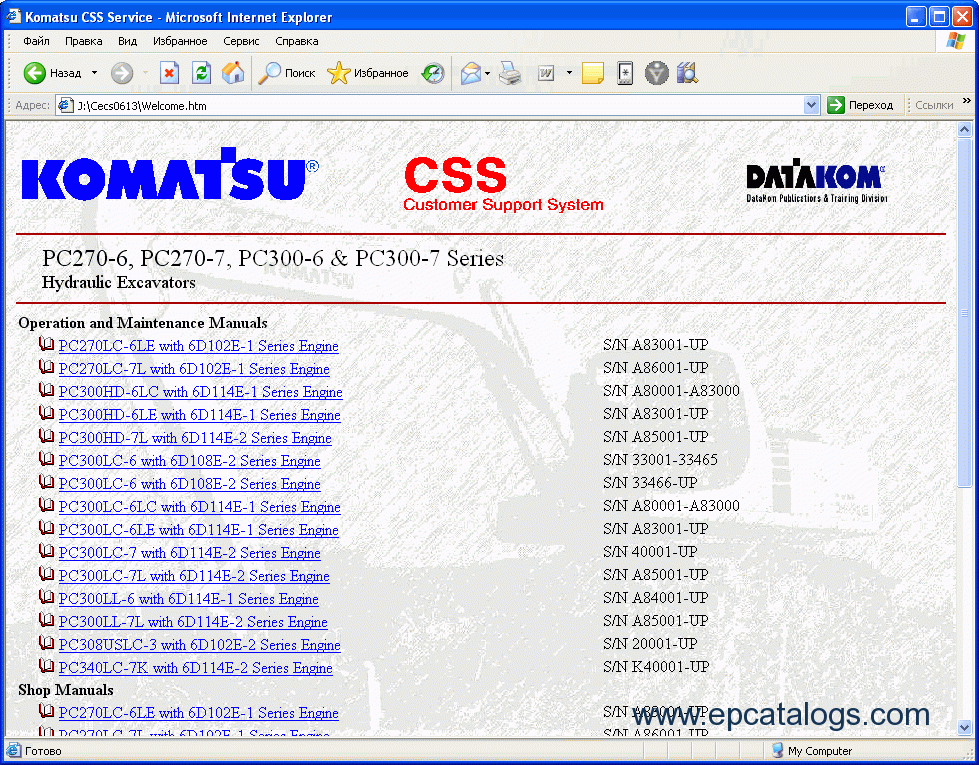
Task: Open PC300HD-6LE with 6D114E-1 manual link
Action: click(x=200, y=415)
